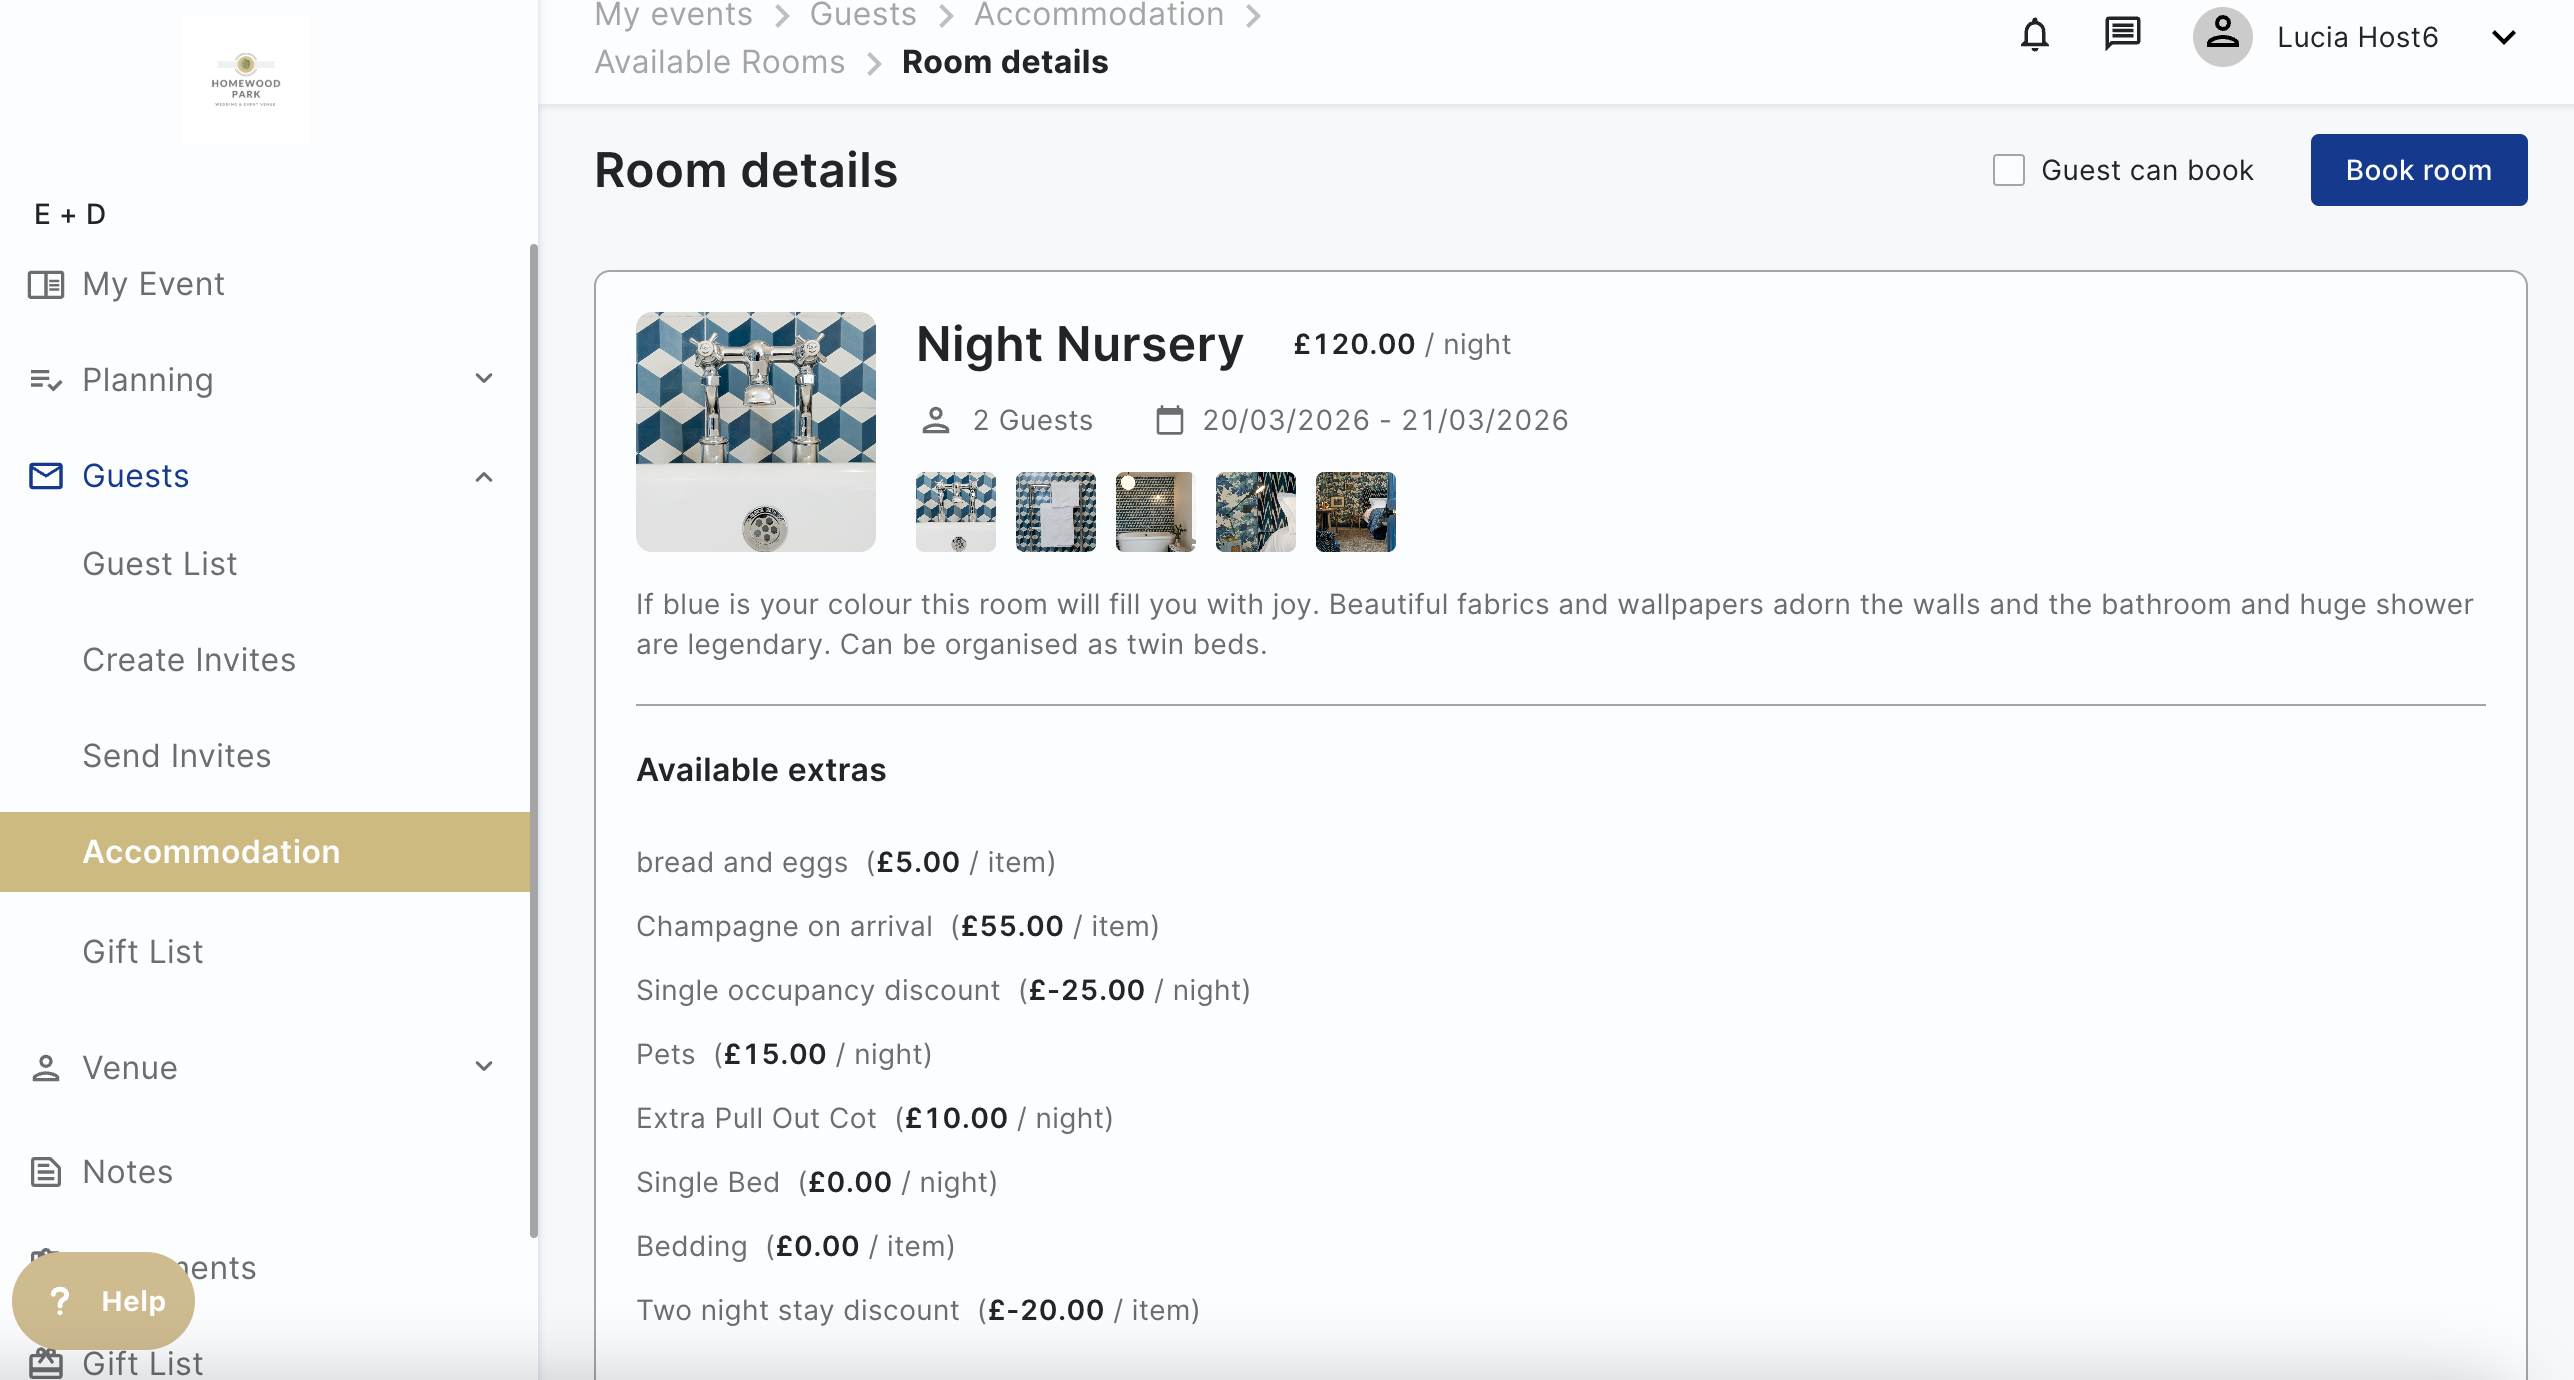The width and height of the screenshot is (2574, 1380).
Task: Go to Create Invites
Action: (x=189, y=660)
